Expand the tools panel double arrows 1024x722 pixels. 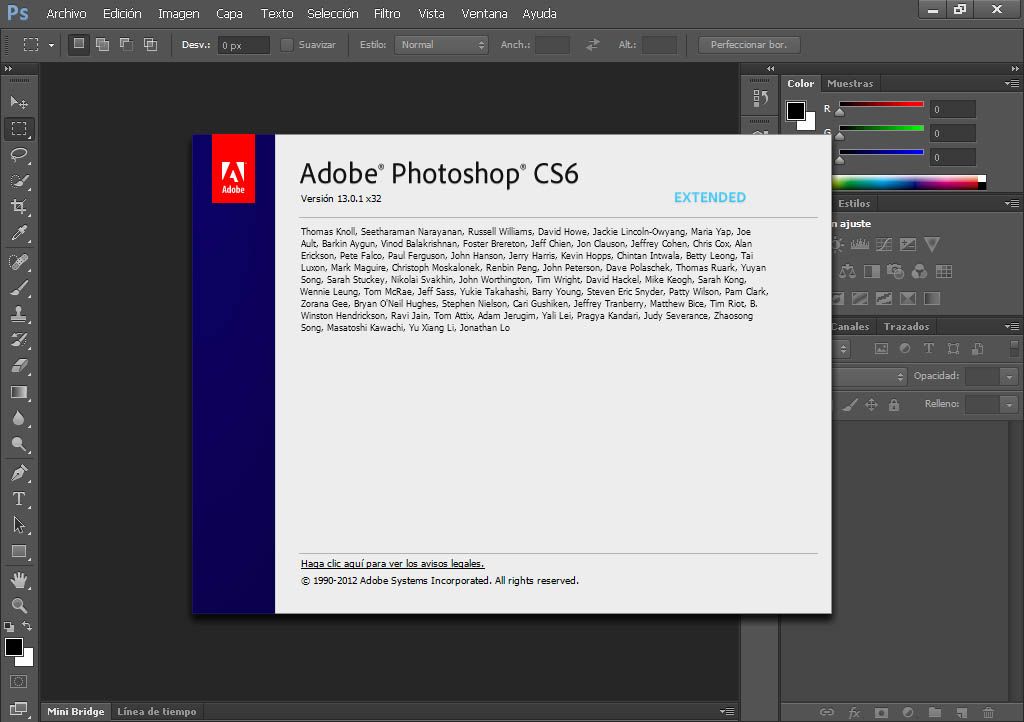click(8, 69)
